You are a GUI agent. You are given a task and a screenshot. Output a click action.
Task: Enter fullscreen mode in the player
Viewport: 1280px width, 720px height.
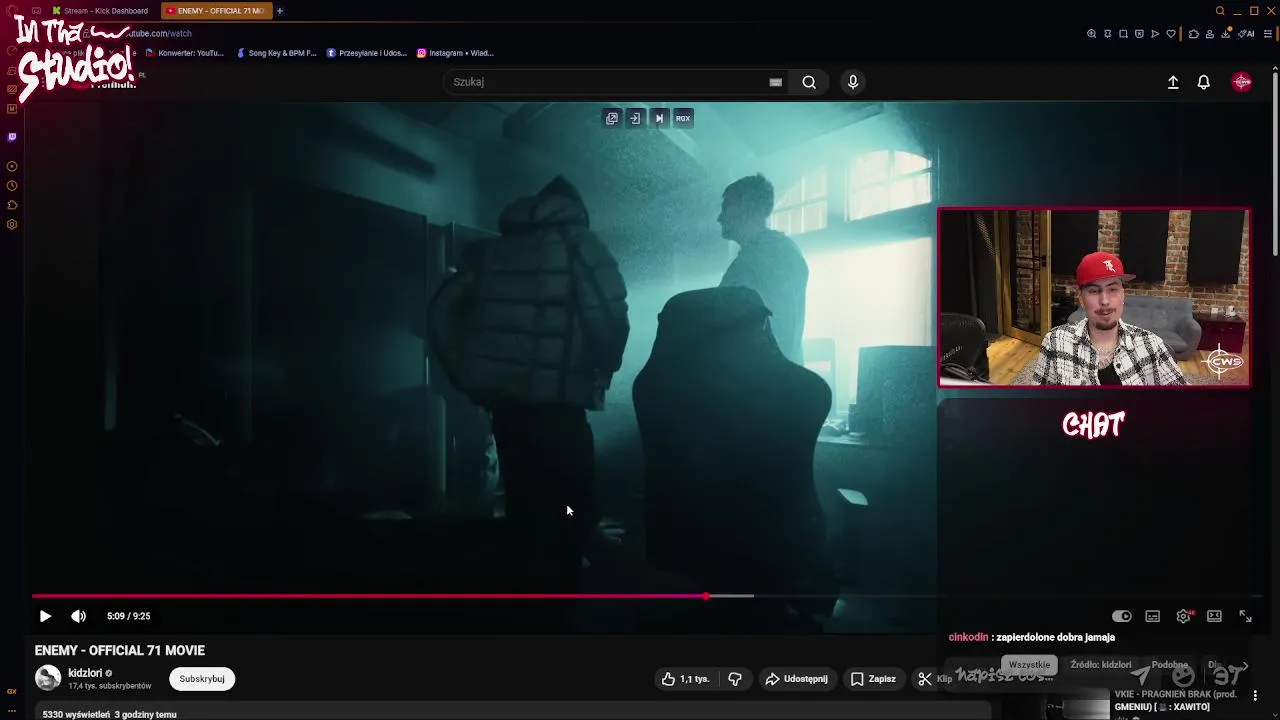(1245, 616)
